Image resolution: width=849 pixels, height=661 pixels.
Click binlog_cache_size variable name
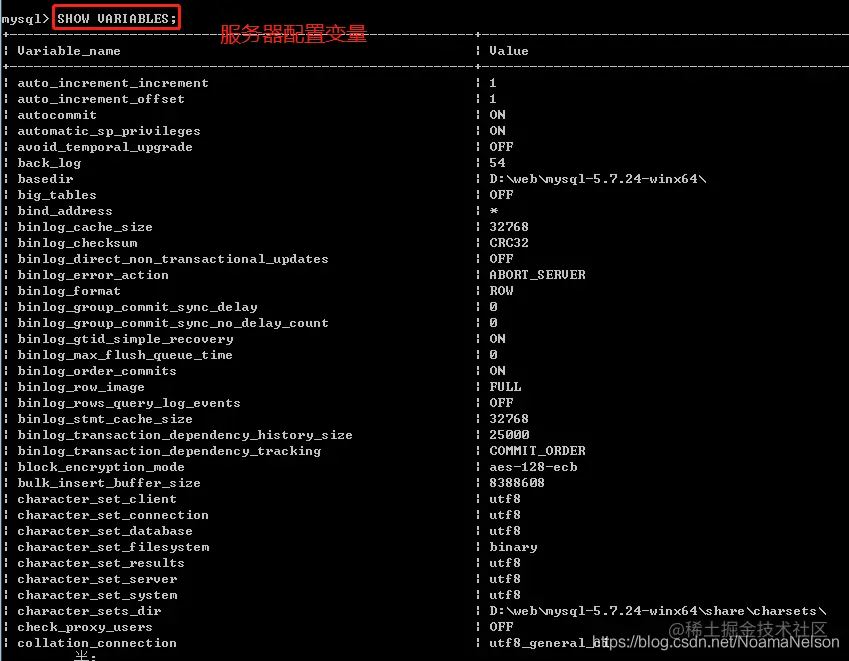(85, 227)
